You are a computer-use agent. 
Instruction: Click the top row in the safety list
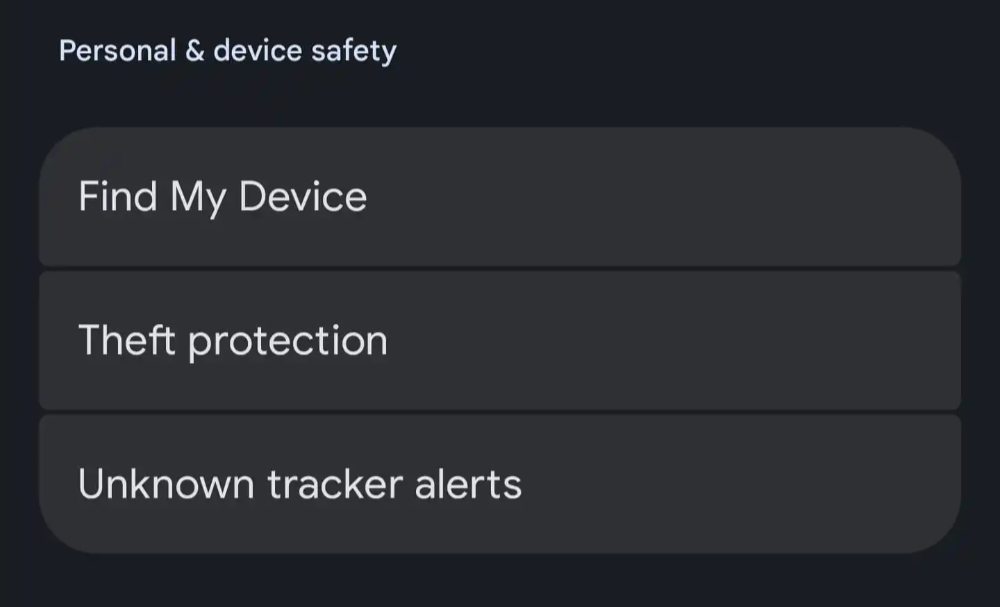click(500, 197)
